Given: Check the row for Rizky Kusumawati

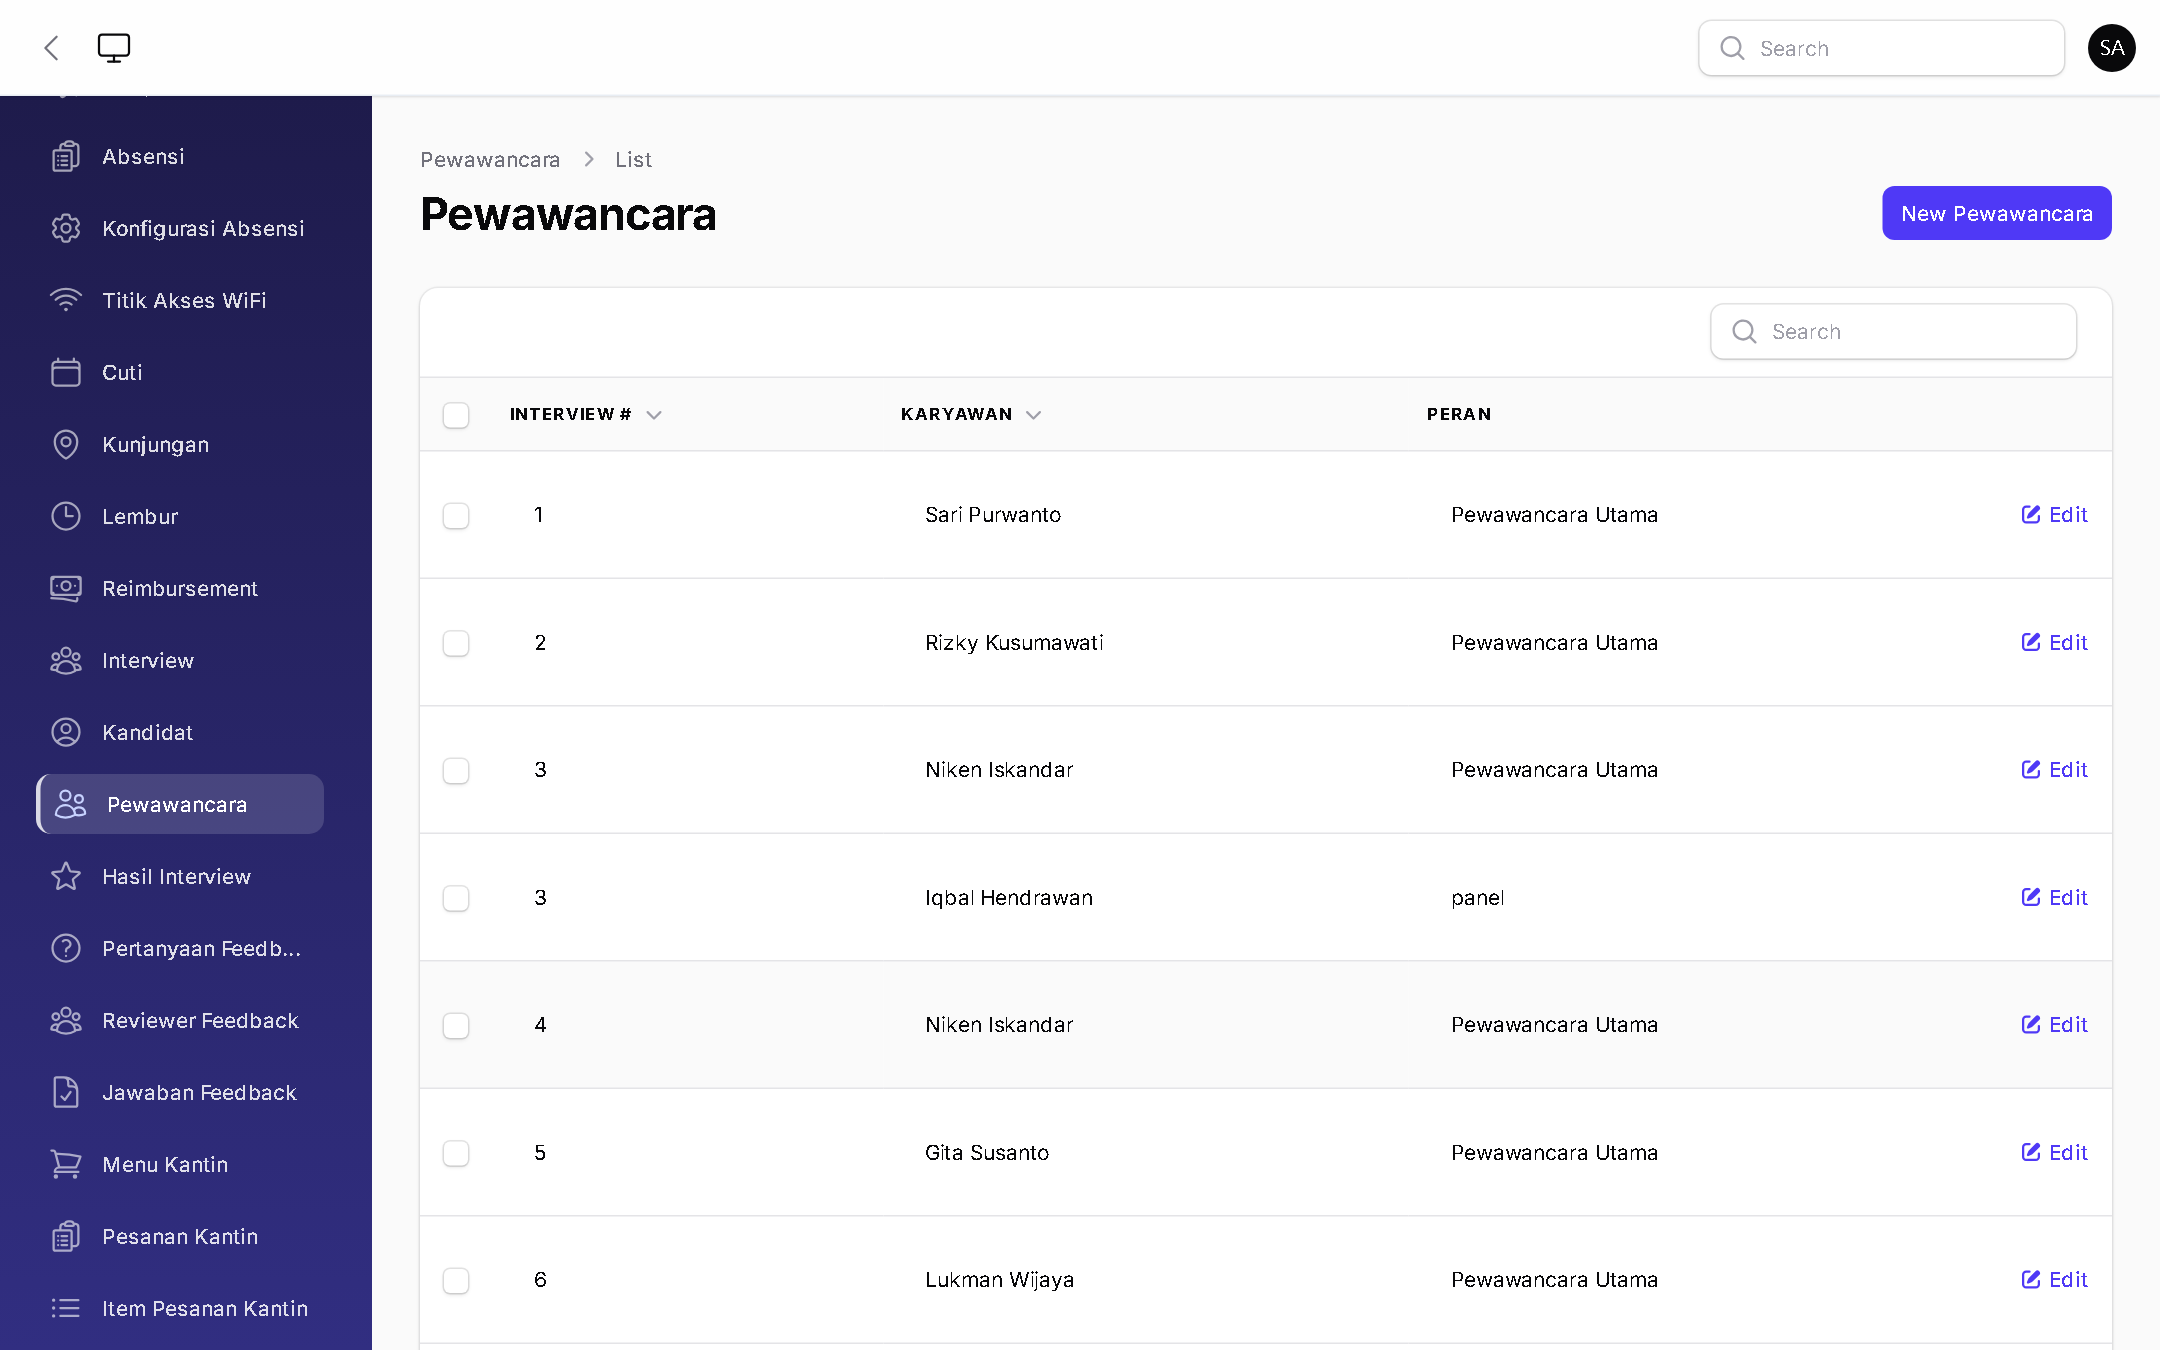Looking at the screenshot, I should click(456, 643).
